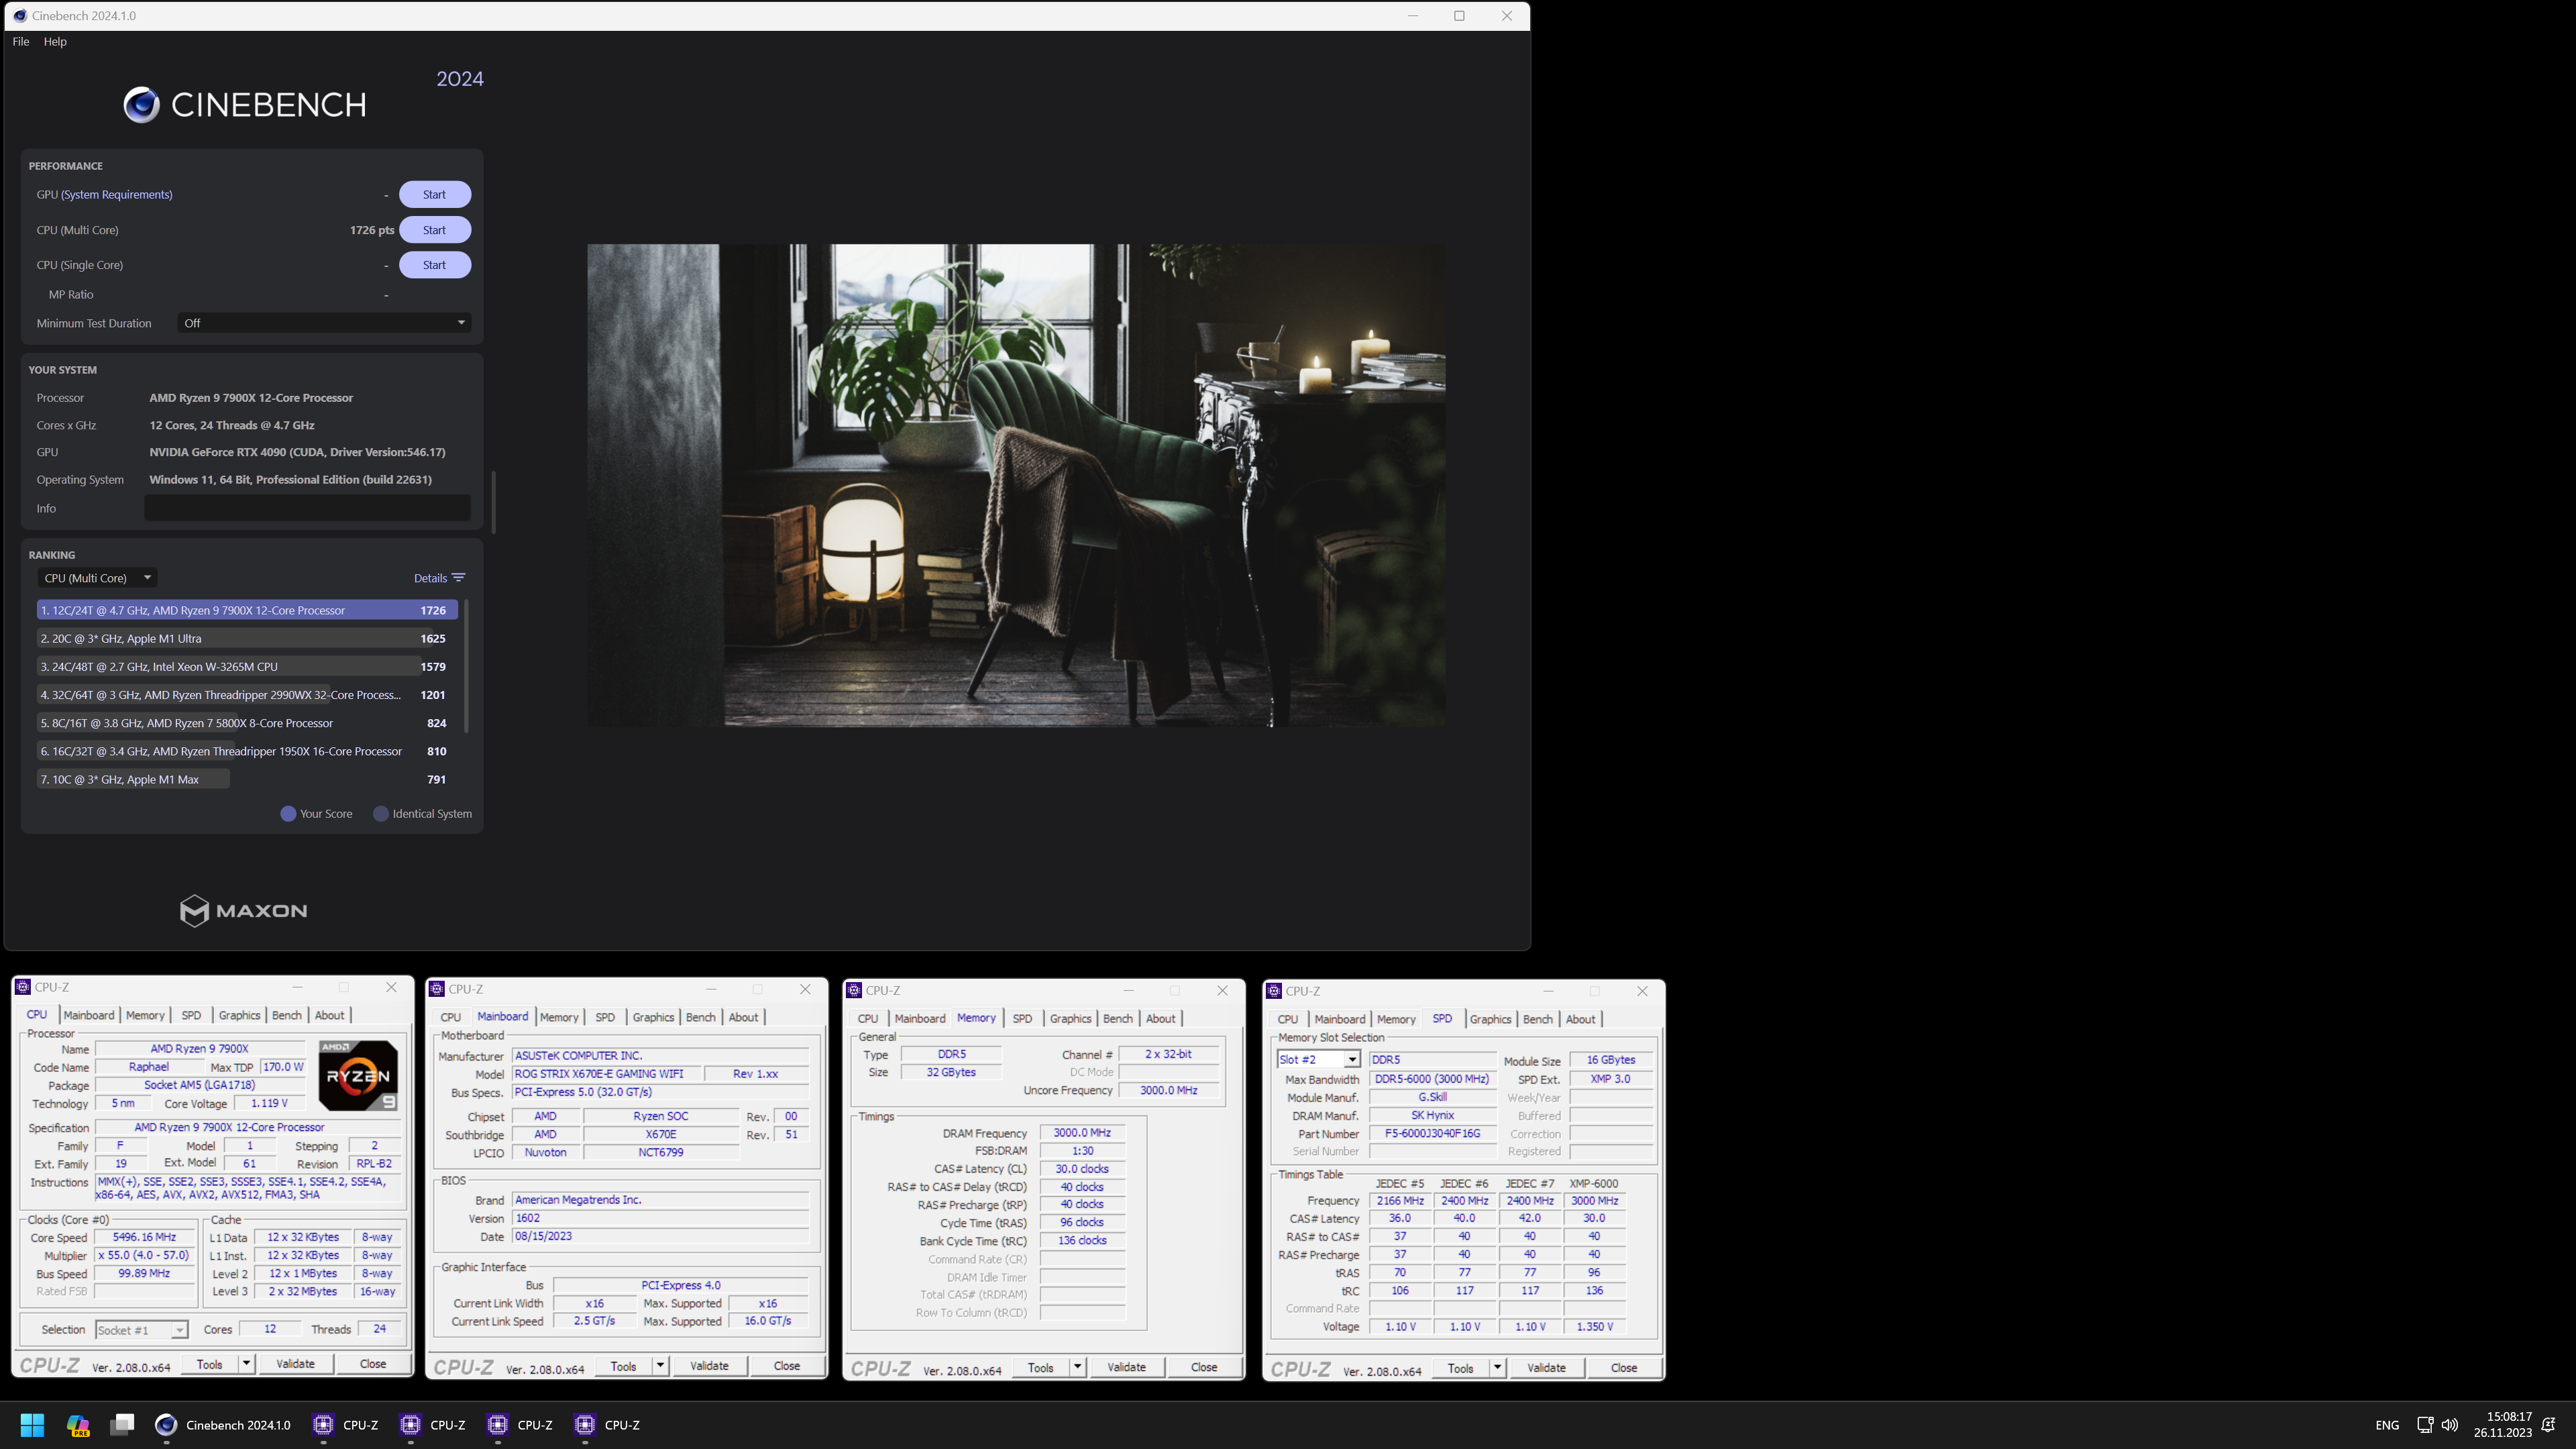
Task: Open Tools dropdown arrow in Memory window
Action: [x=1077, y=1367]
